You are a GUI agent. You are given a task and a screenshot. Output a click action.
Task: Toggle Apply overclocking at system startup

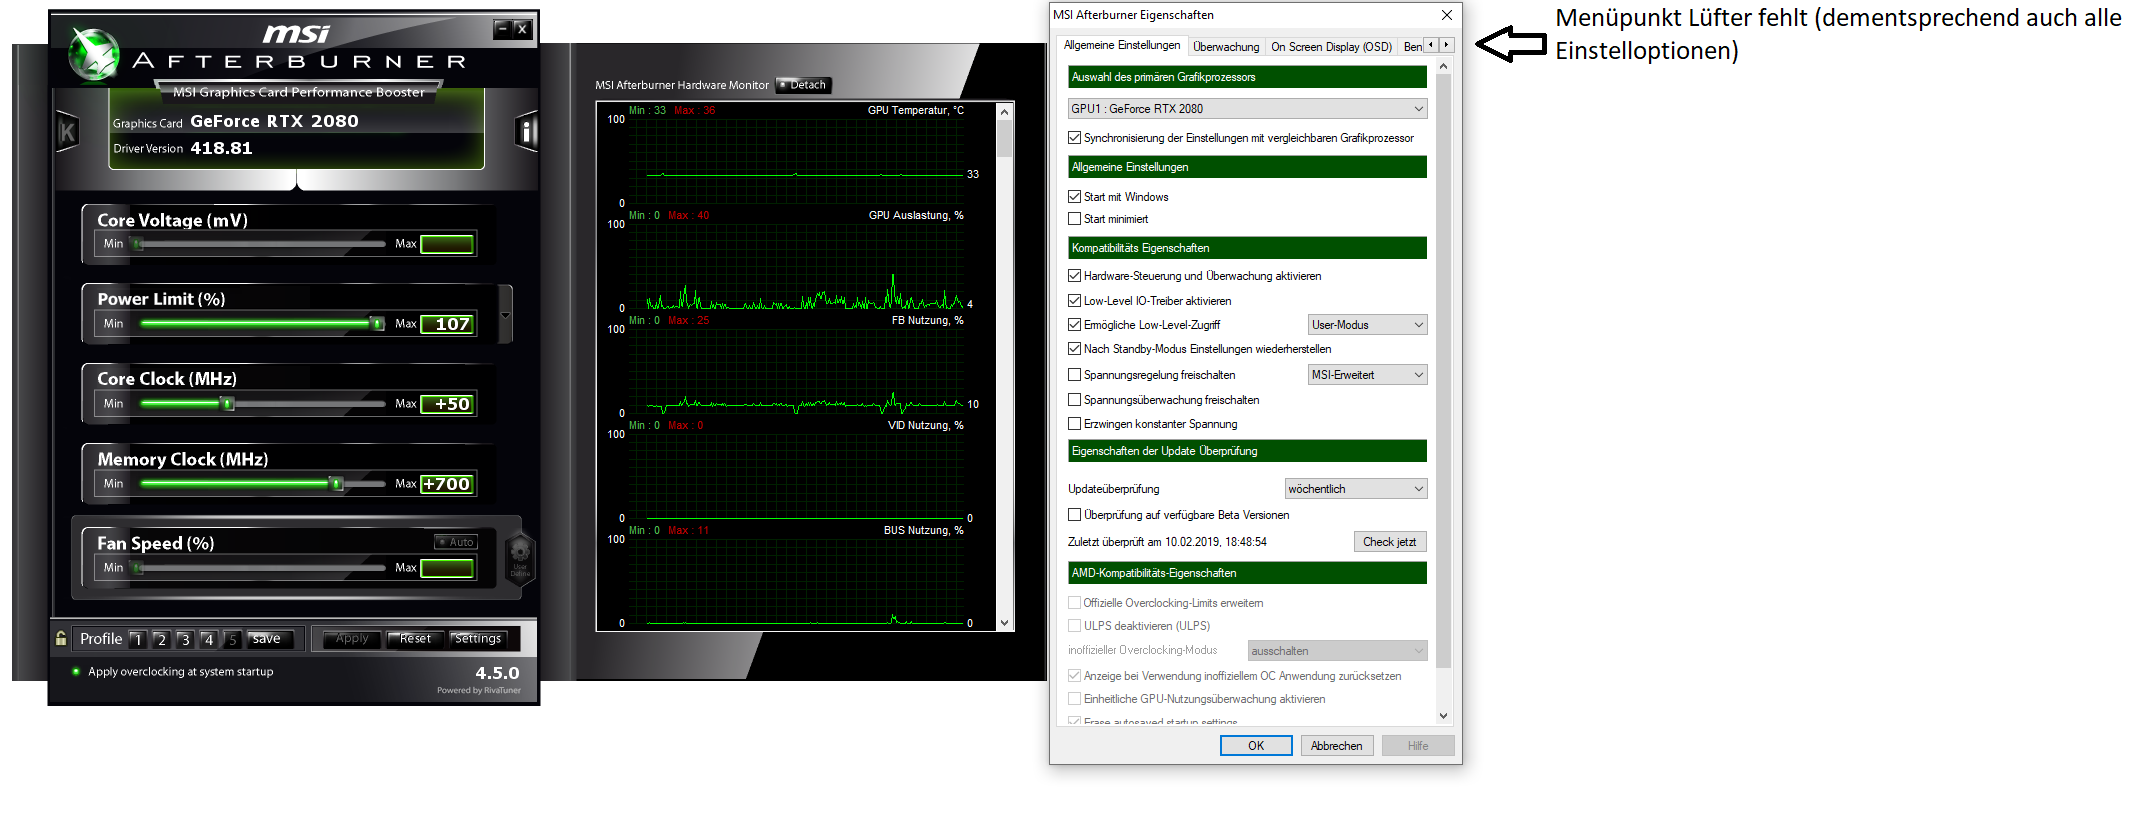(172, 672)
